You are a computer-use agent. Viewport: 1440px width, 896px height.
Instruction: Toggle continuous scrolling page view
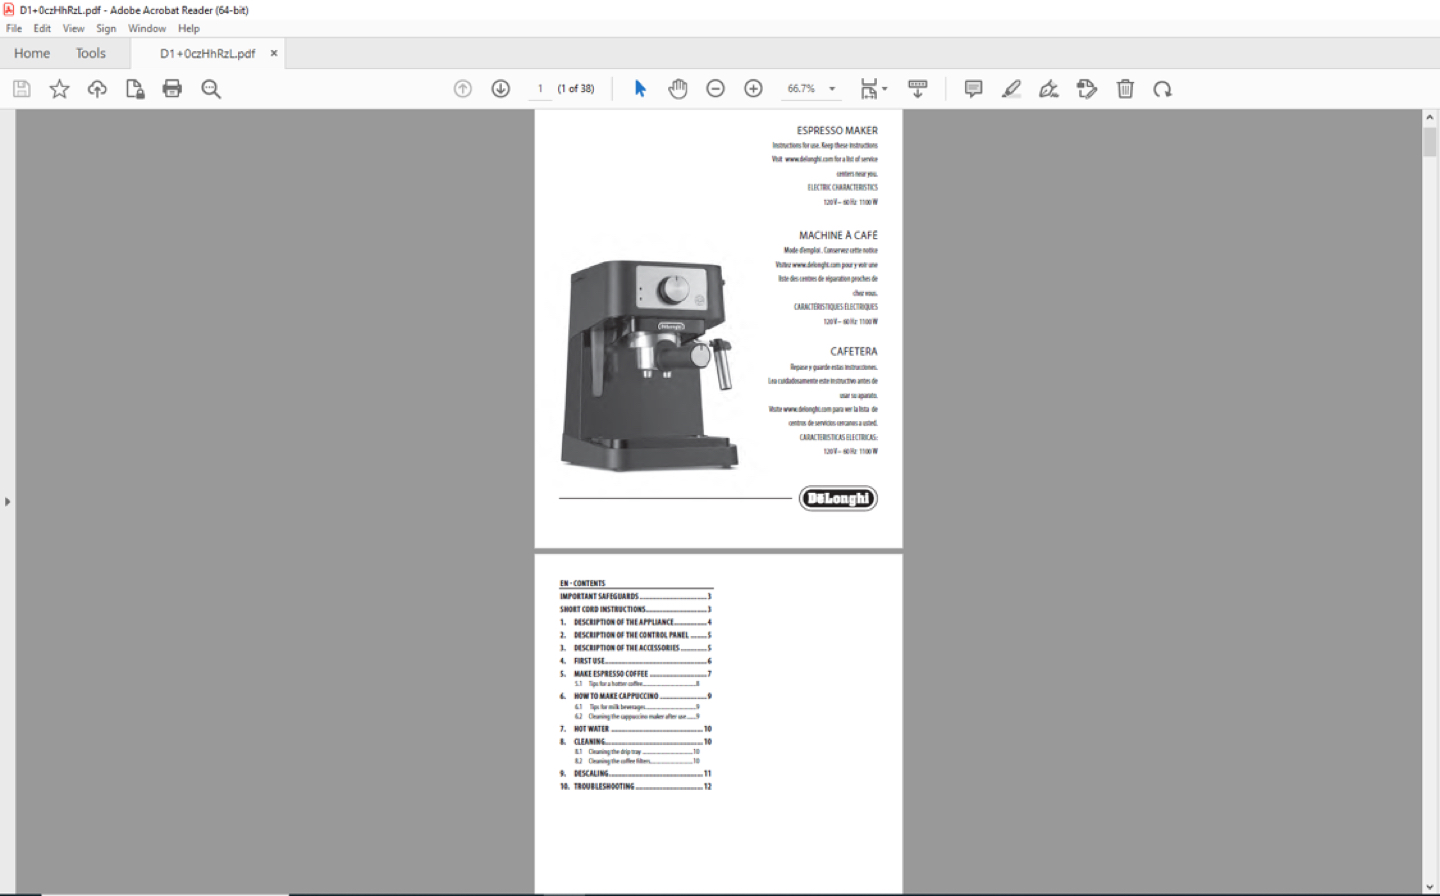[917, 88]
